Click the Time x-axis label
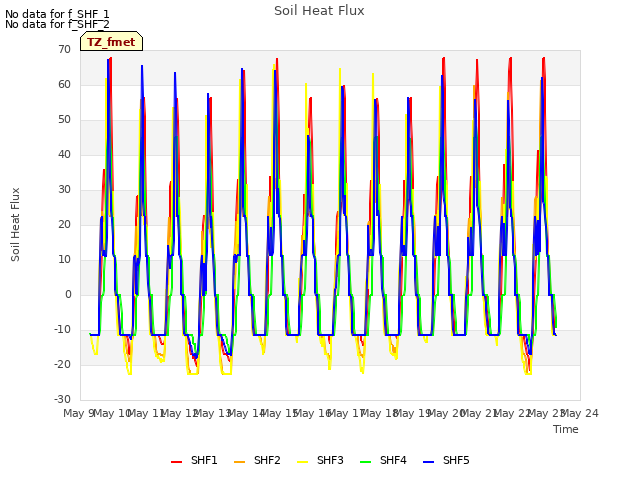640x480 pixels. [566, 429]
